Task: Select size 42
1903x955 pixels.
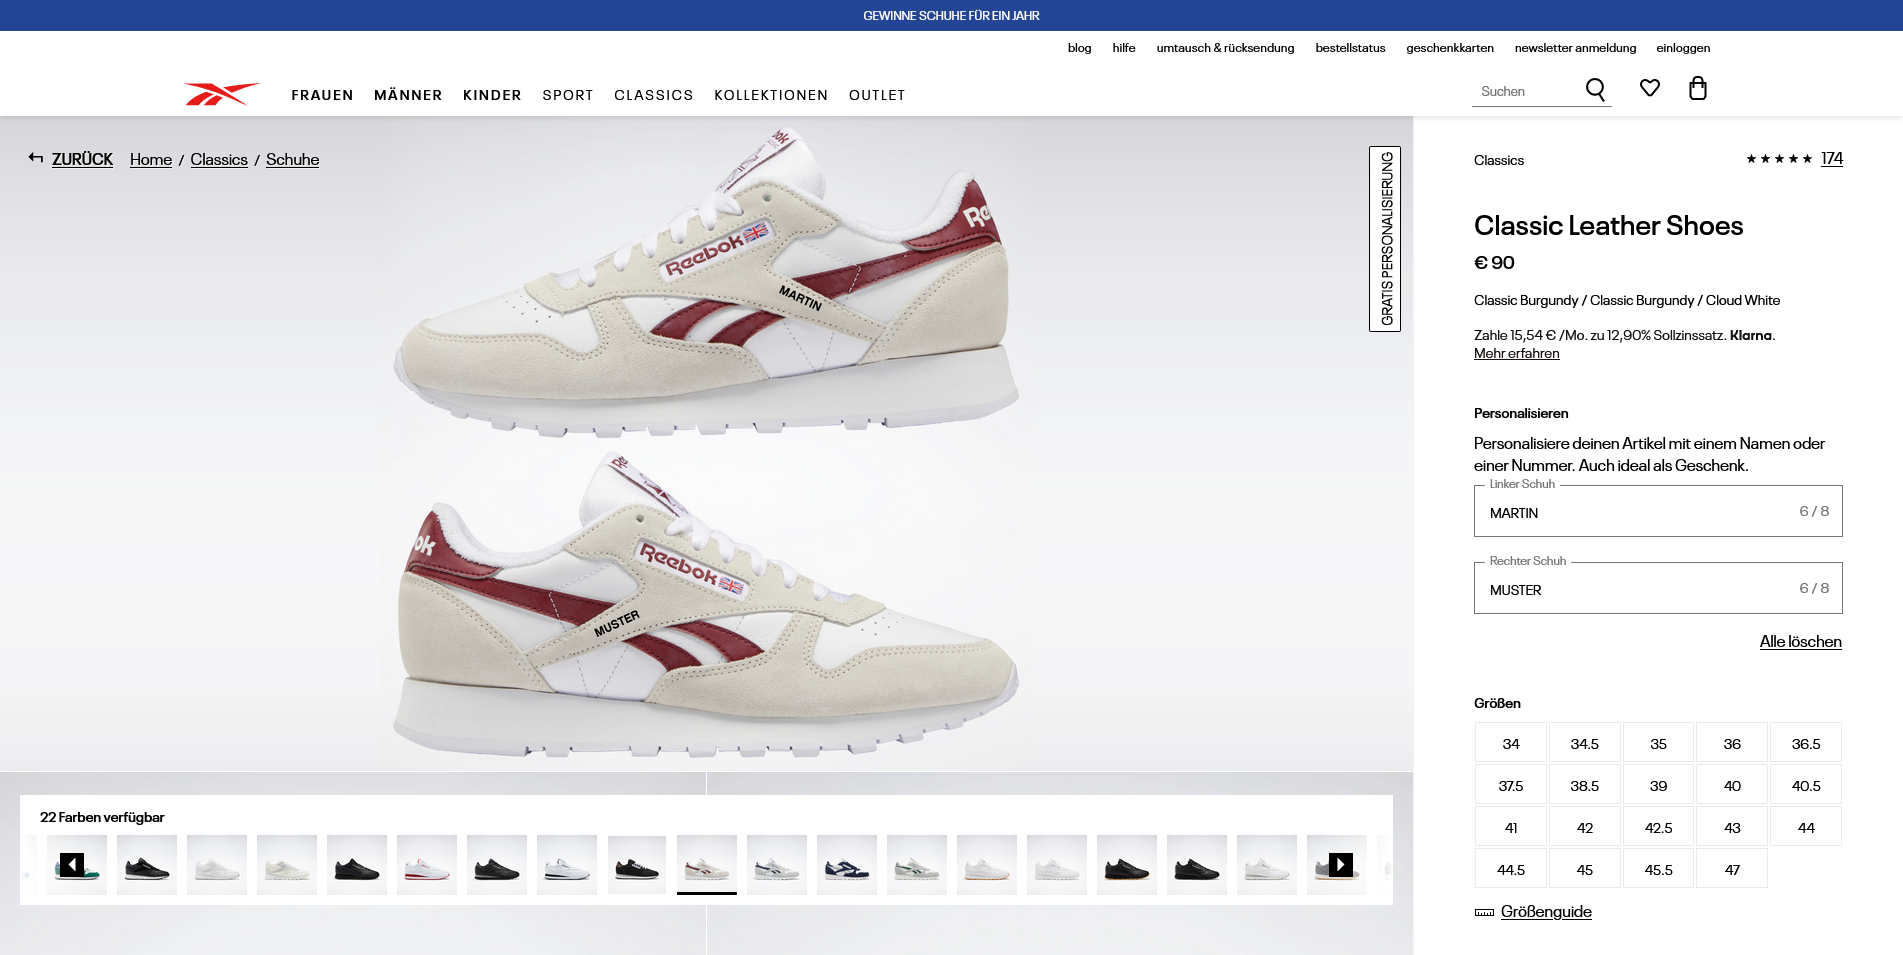Action: (1585, 827)
